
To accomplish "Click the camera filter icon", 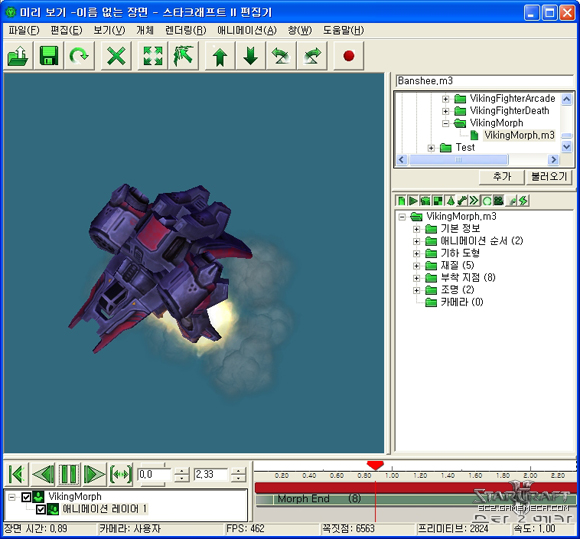I will pyautogui.click(x=498, y=201).
